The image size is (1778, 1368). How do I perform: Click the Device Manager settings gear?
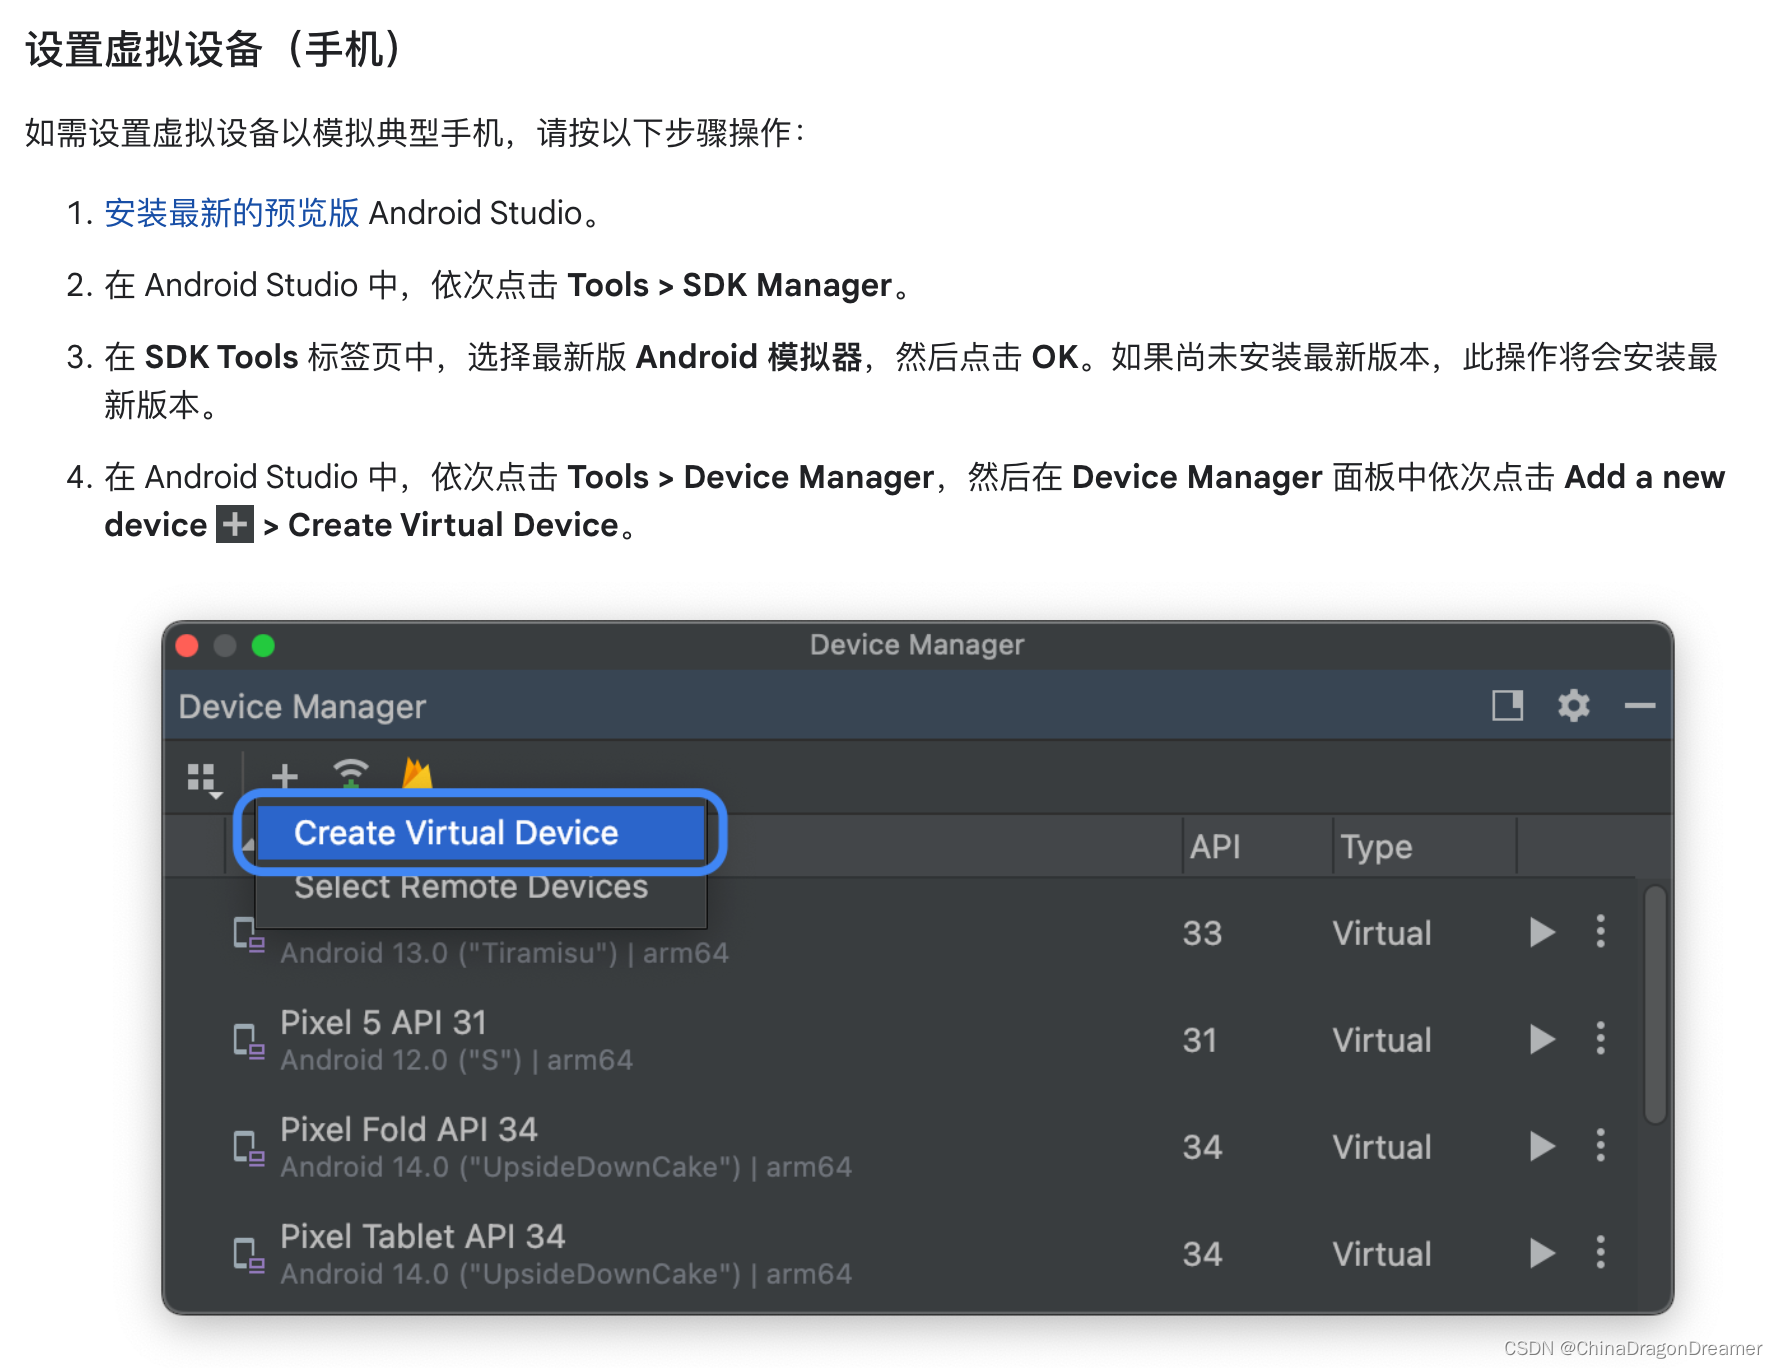[x=1574, y=706]
